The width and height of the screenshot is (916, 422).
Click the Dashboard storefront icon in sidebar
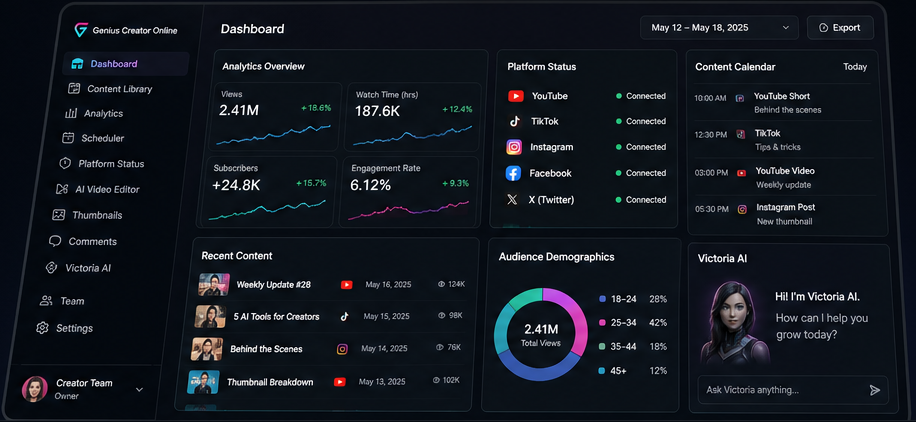coord(77,64)
